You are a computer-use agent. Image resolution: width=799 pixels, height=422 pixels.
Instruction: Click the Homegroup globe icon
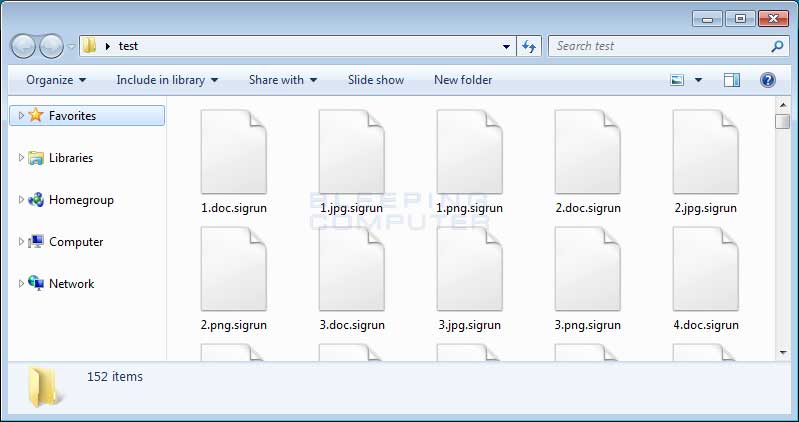coord(36,200)
